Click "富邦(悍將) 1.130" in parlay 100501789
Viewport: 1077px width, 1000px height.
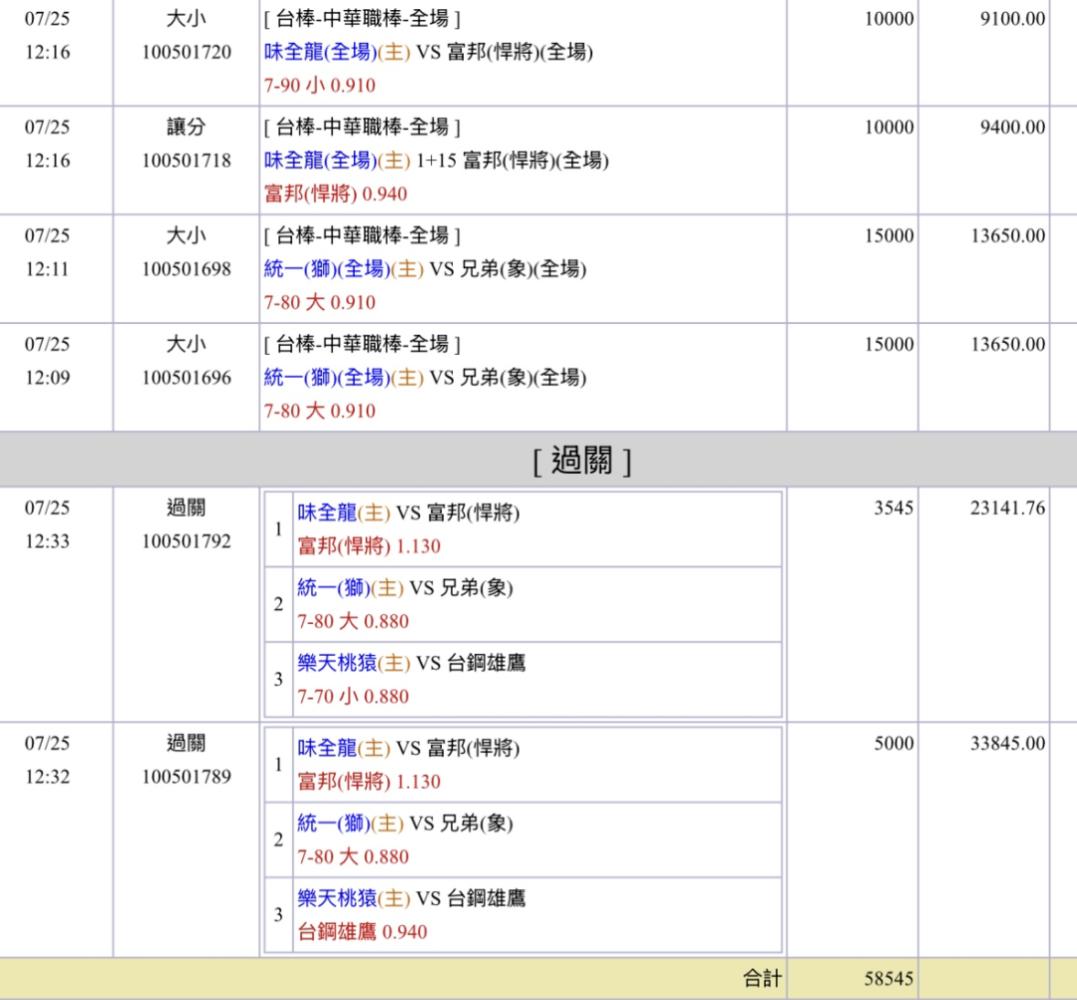tap(369, 782)
